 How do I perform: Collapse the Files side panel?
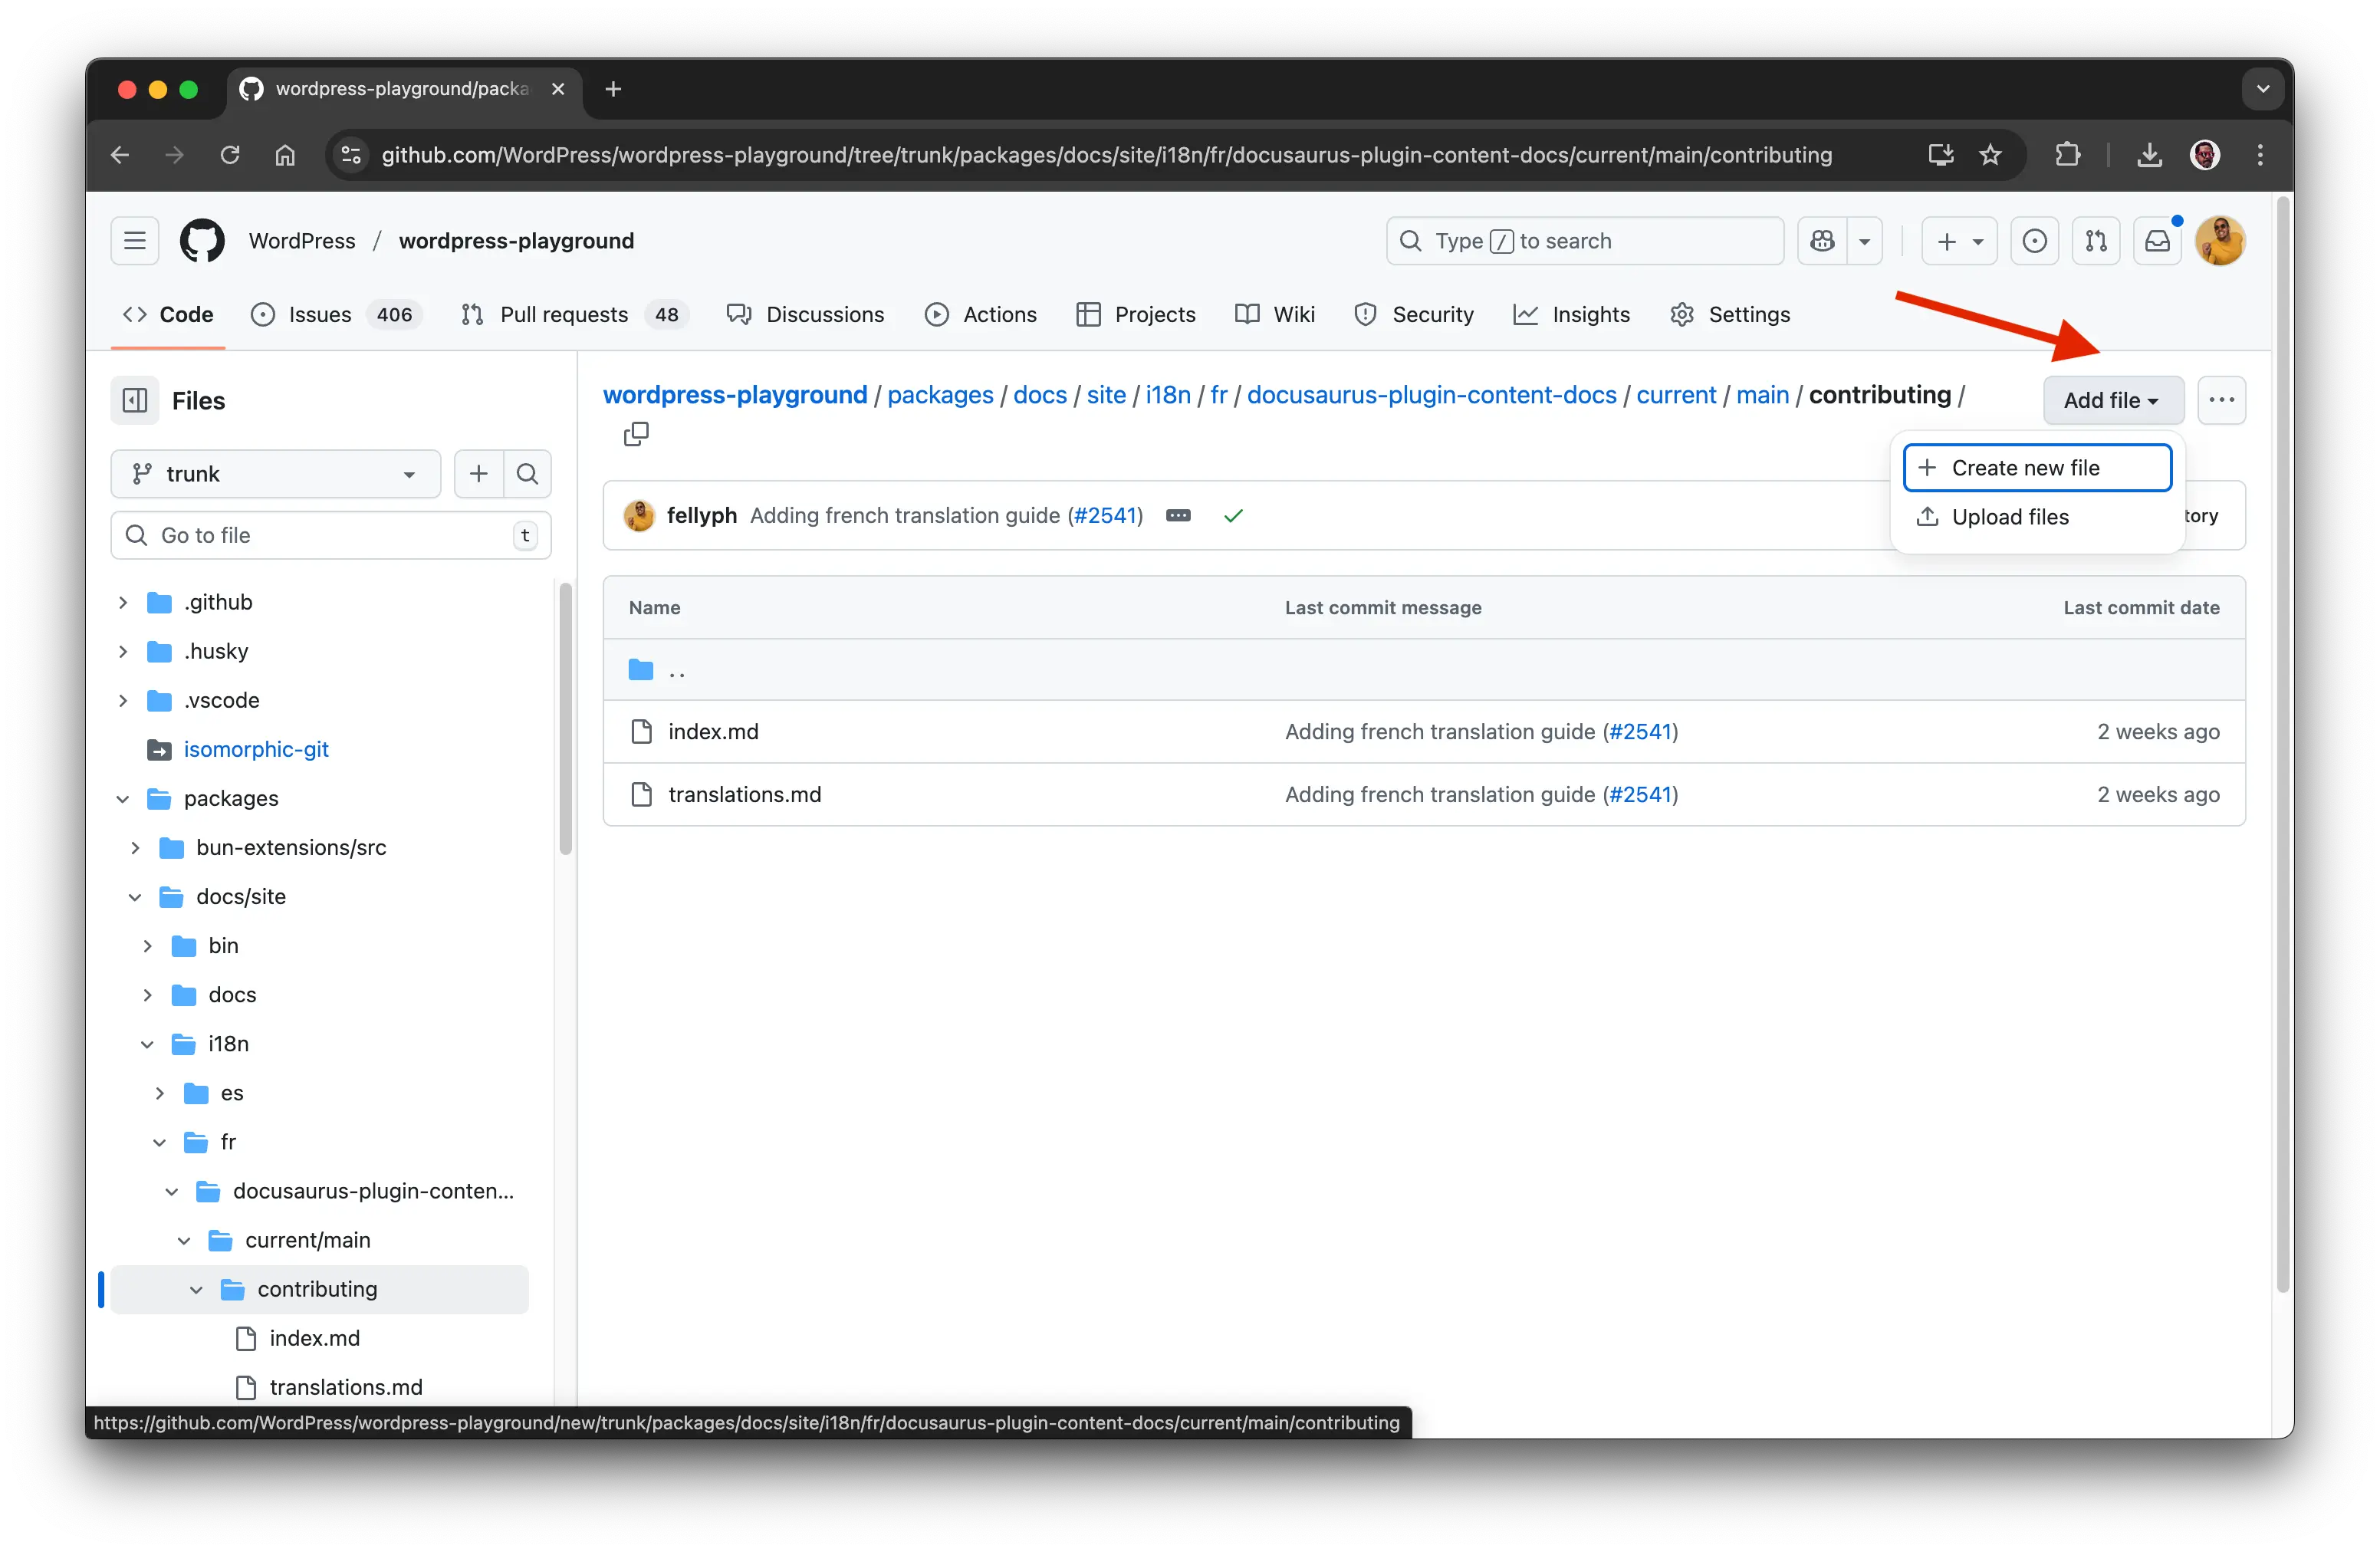[x=135, y=401]
